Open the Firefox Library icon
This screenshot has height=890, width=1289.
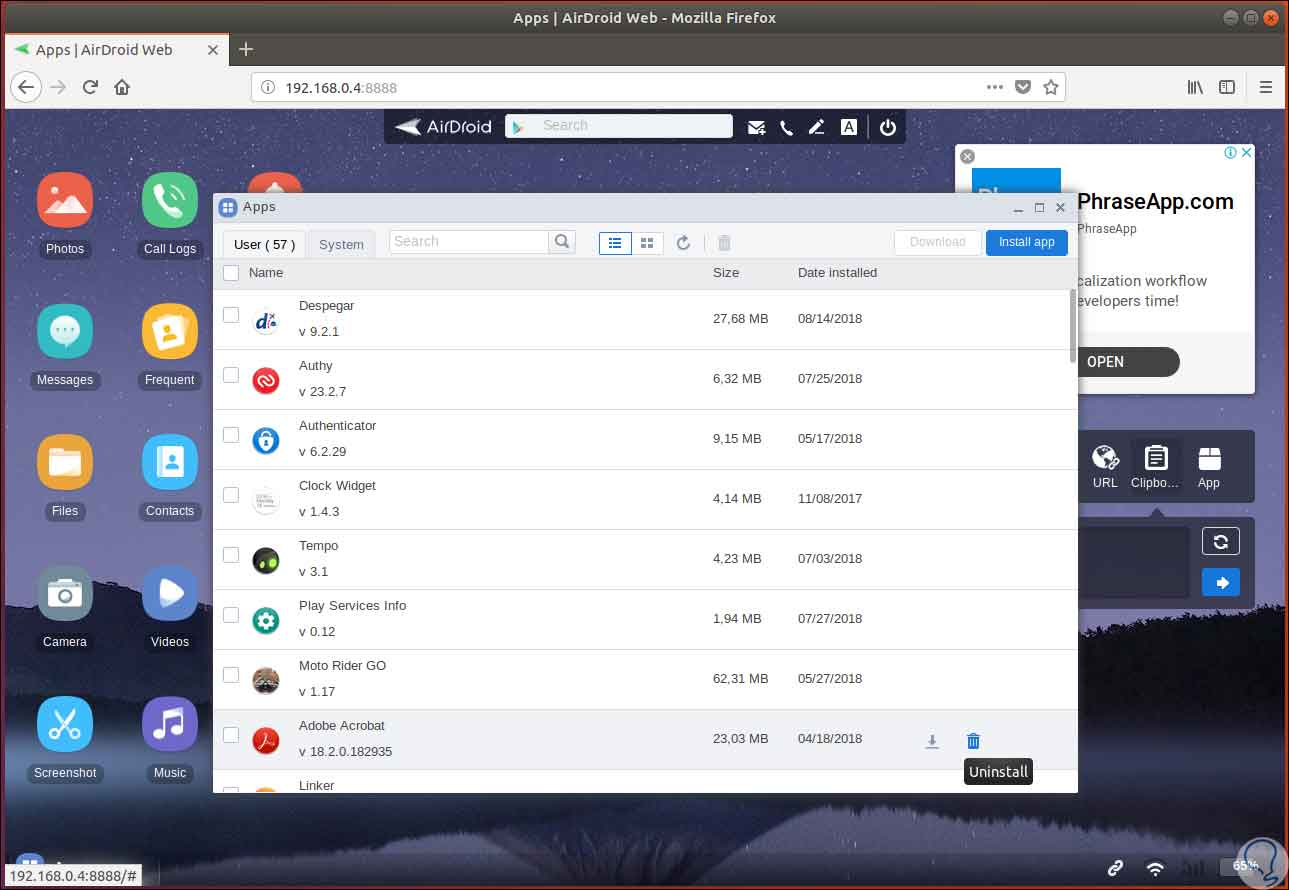point(1195,87)
